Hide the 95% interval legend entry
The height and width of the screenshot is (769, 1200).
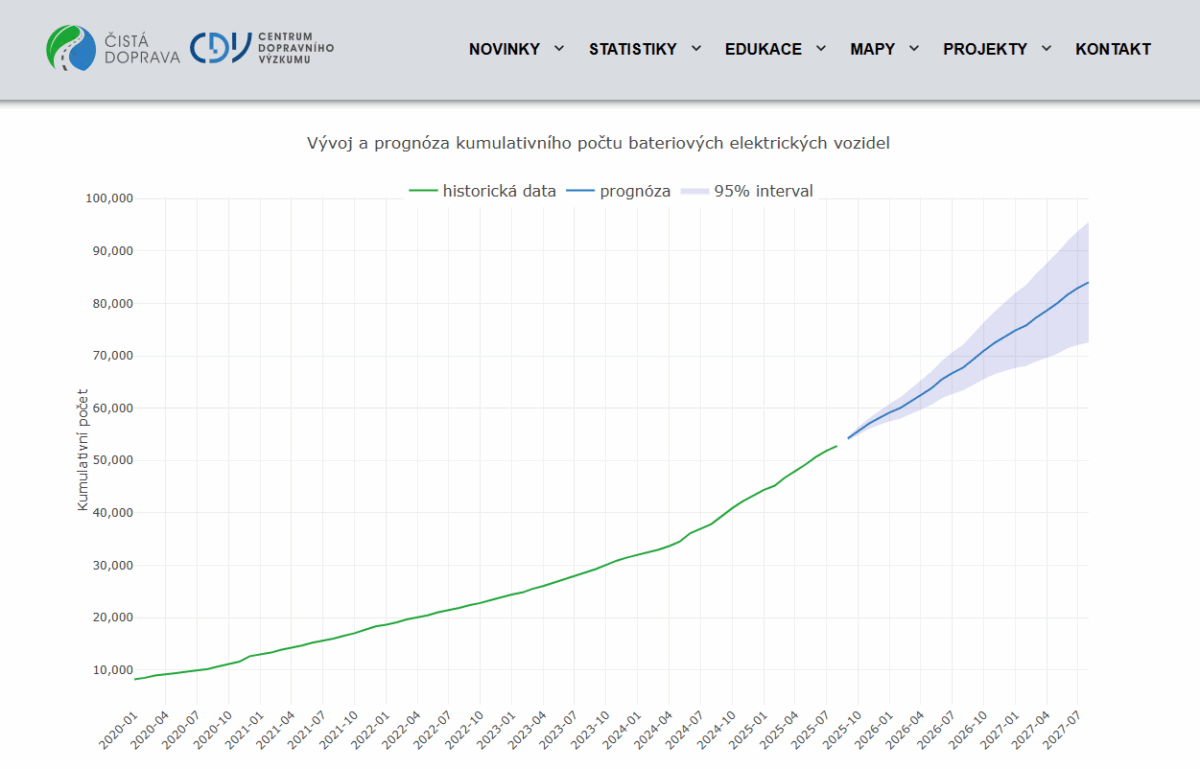763,191
